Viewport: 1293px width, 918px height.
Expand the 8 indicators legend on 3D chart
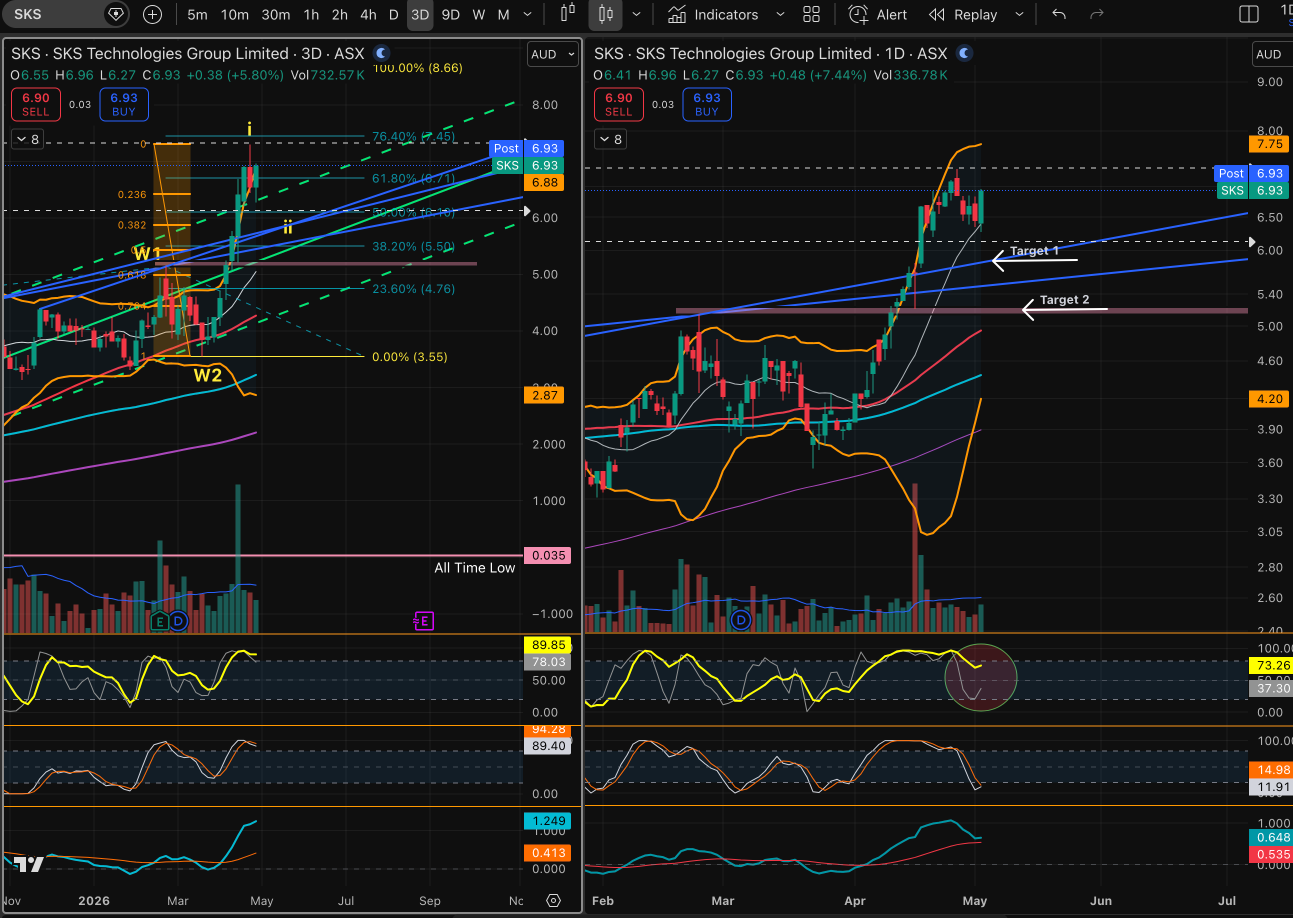coord(26,139)
